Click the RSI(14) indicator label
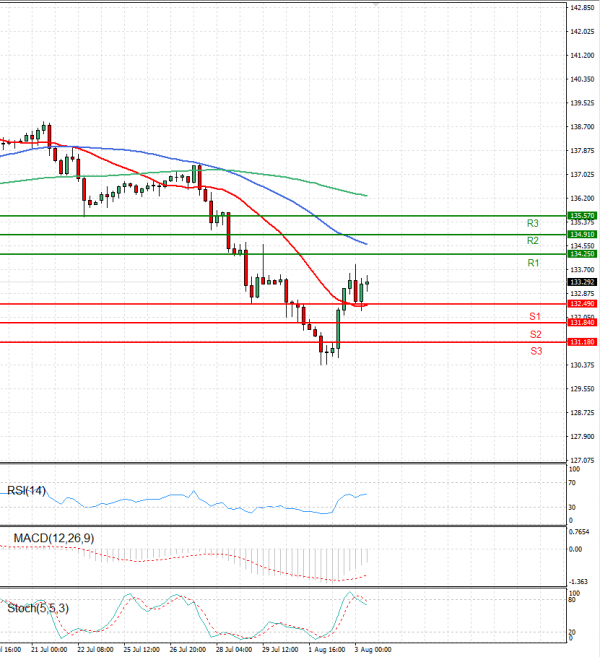Viewport: 600px width, 657px height. 26,491
